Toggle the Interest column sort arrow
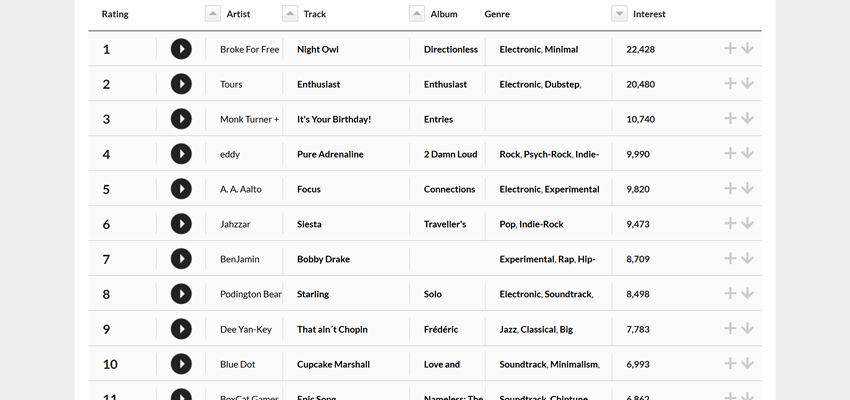Screen dimensions: 850x400 (x=619, y=14)
